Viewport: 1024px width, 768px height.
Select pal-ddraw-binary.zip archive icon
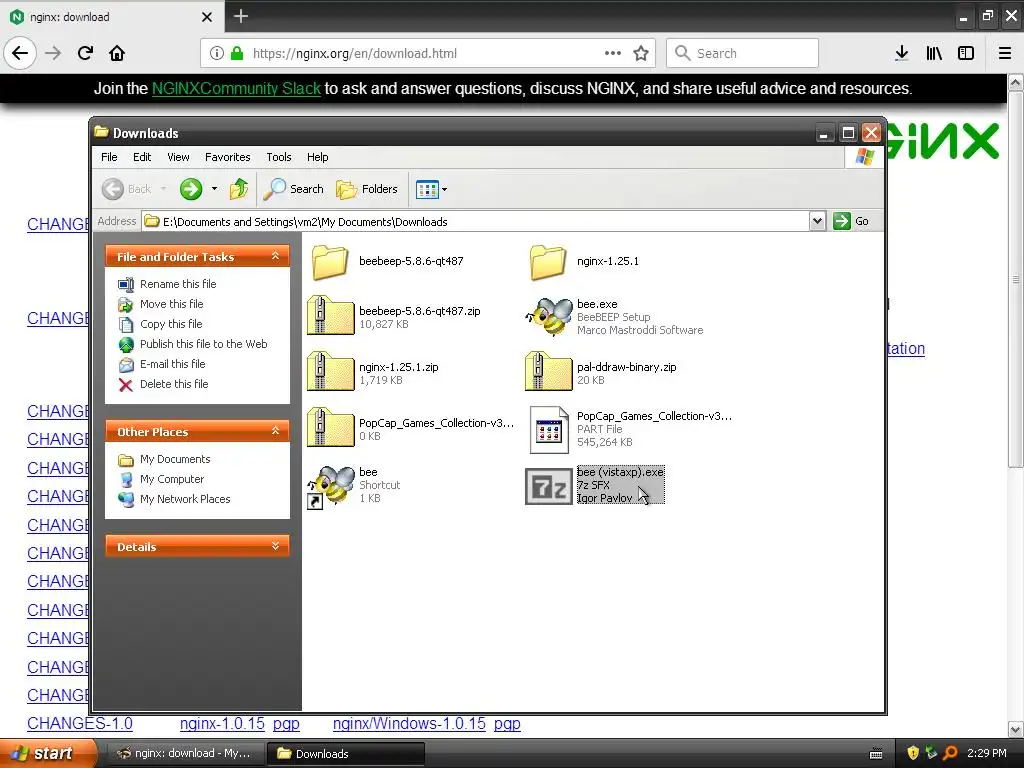pos(549,372)
